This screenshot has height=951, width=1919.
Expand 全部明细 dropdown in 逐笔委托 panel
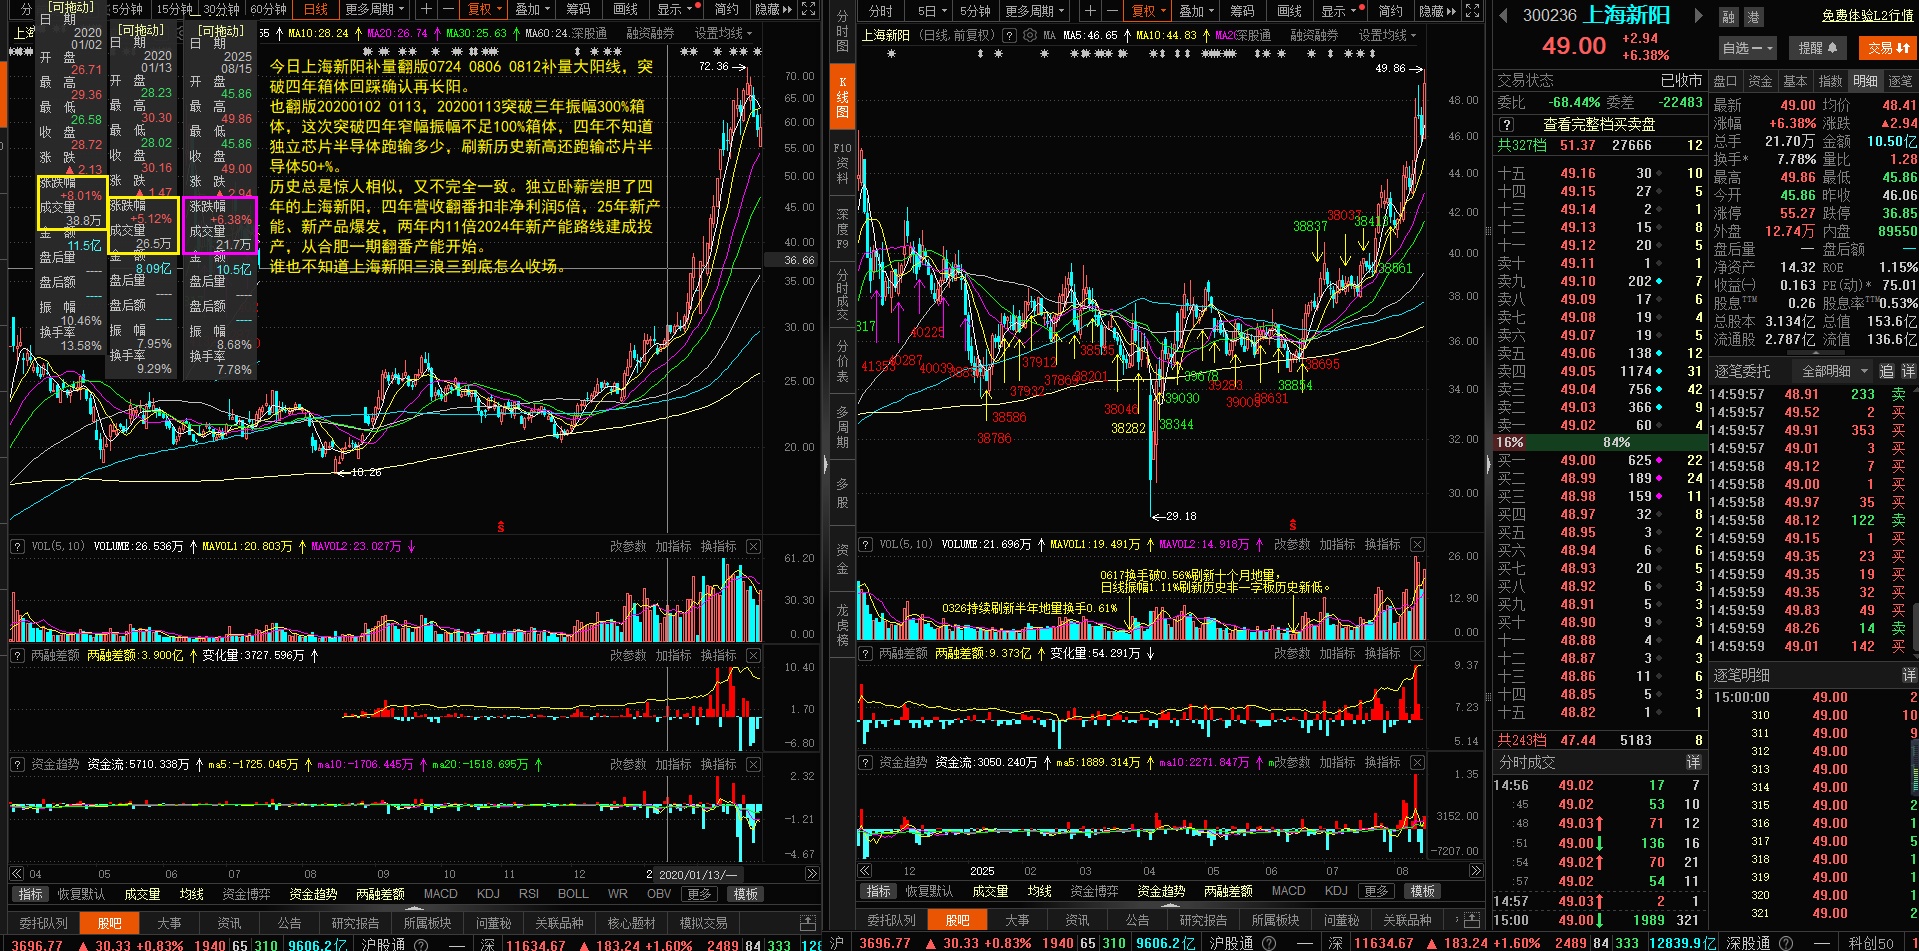1834,371
